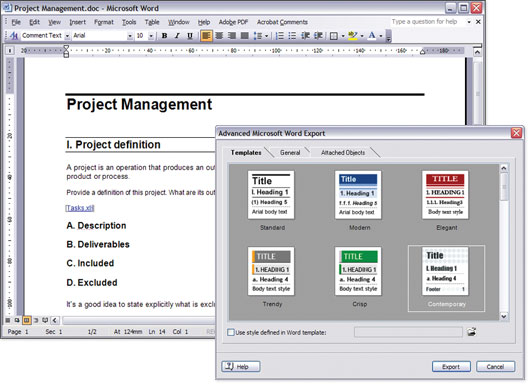This screenshot has width=529, height=385.
Task: Open the help question dropdown arrow
Action: coord(469,22)
